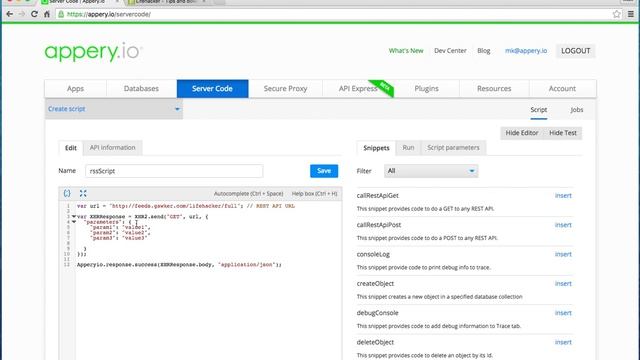Viewport: 640px width, 360px height.
Task: Select the Edit tab
Action: click(x=71, y=148)
